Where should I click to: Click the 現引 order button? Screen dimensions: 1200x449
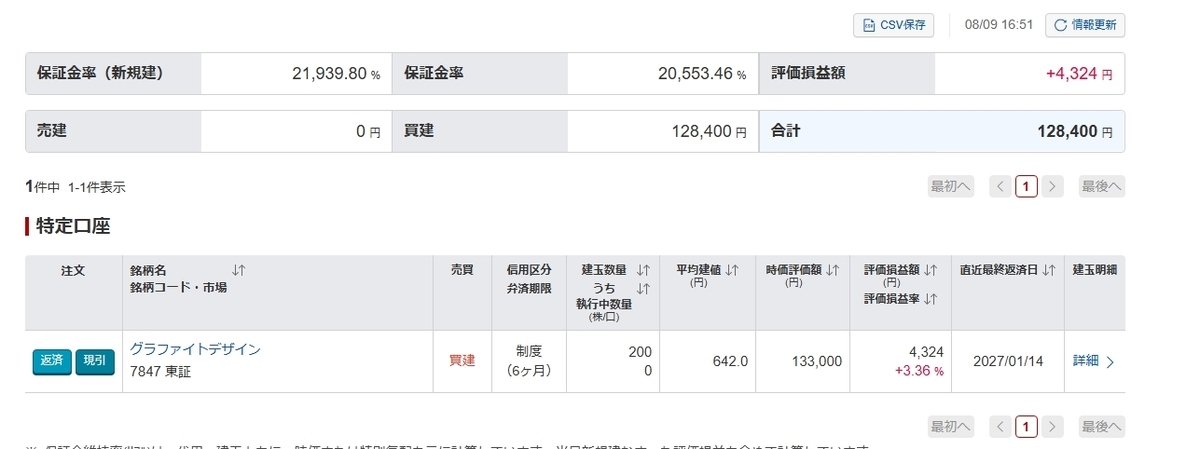pos(95,362)
